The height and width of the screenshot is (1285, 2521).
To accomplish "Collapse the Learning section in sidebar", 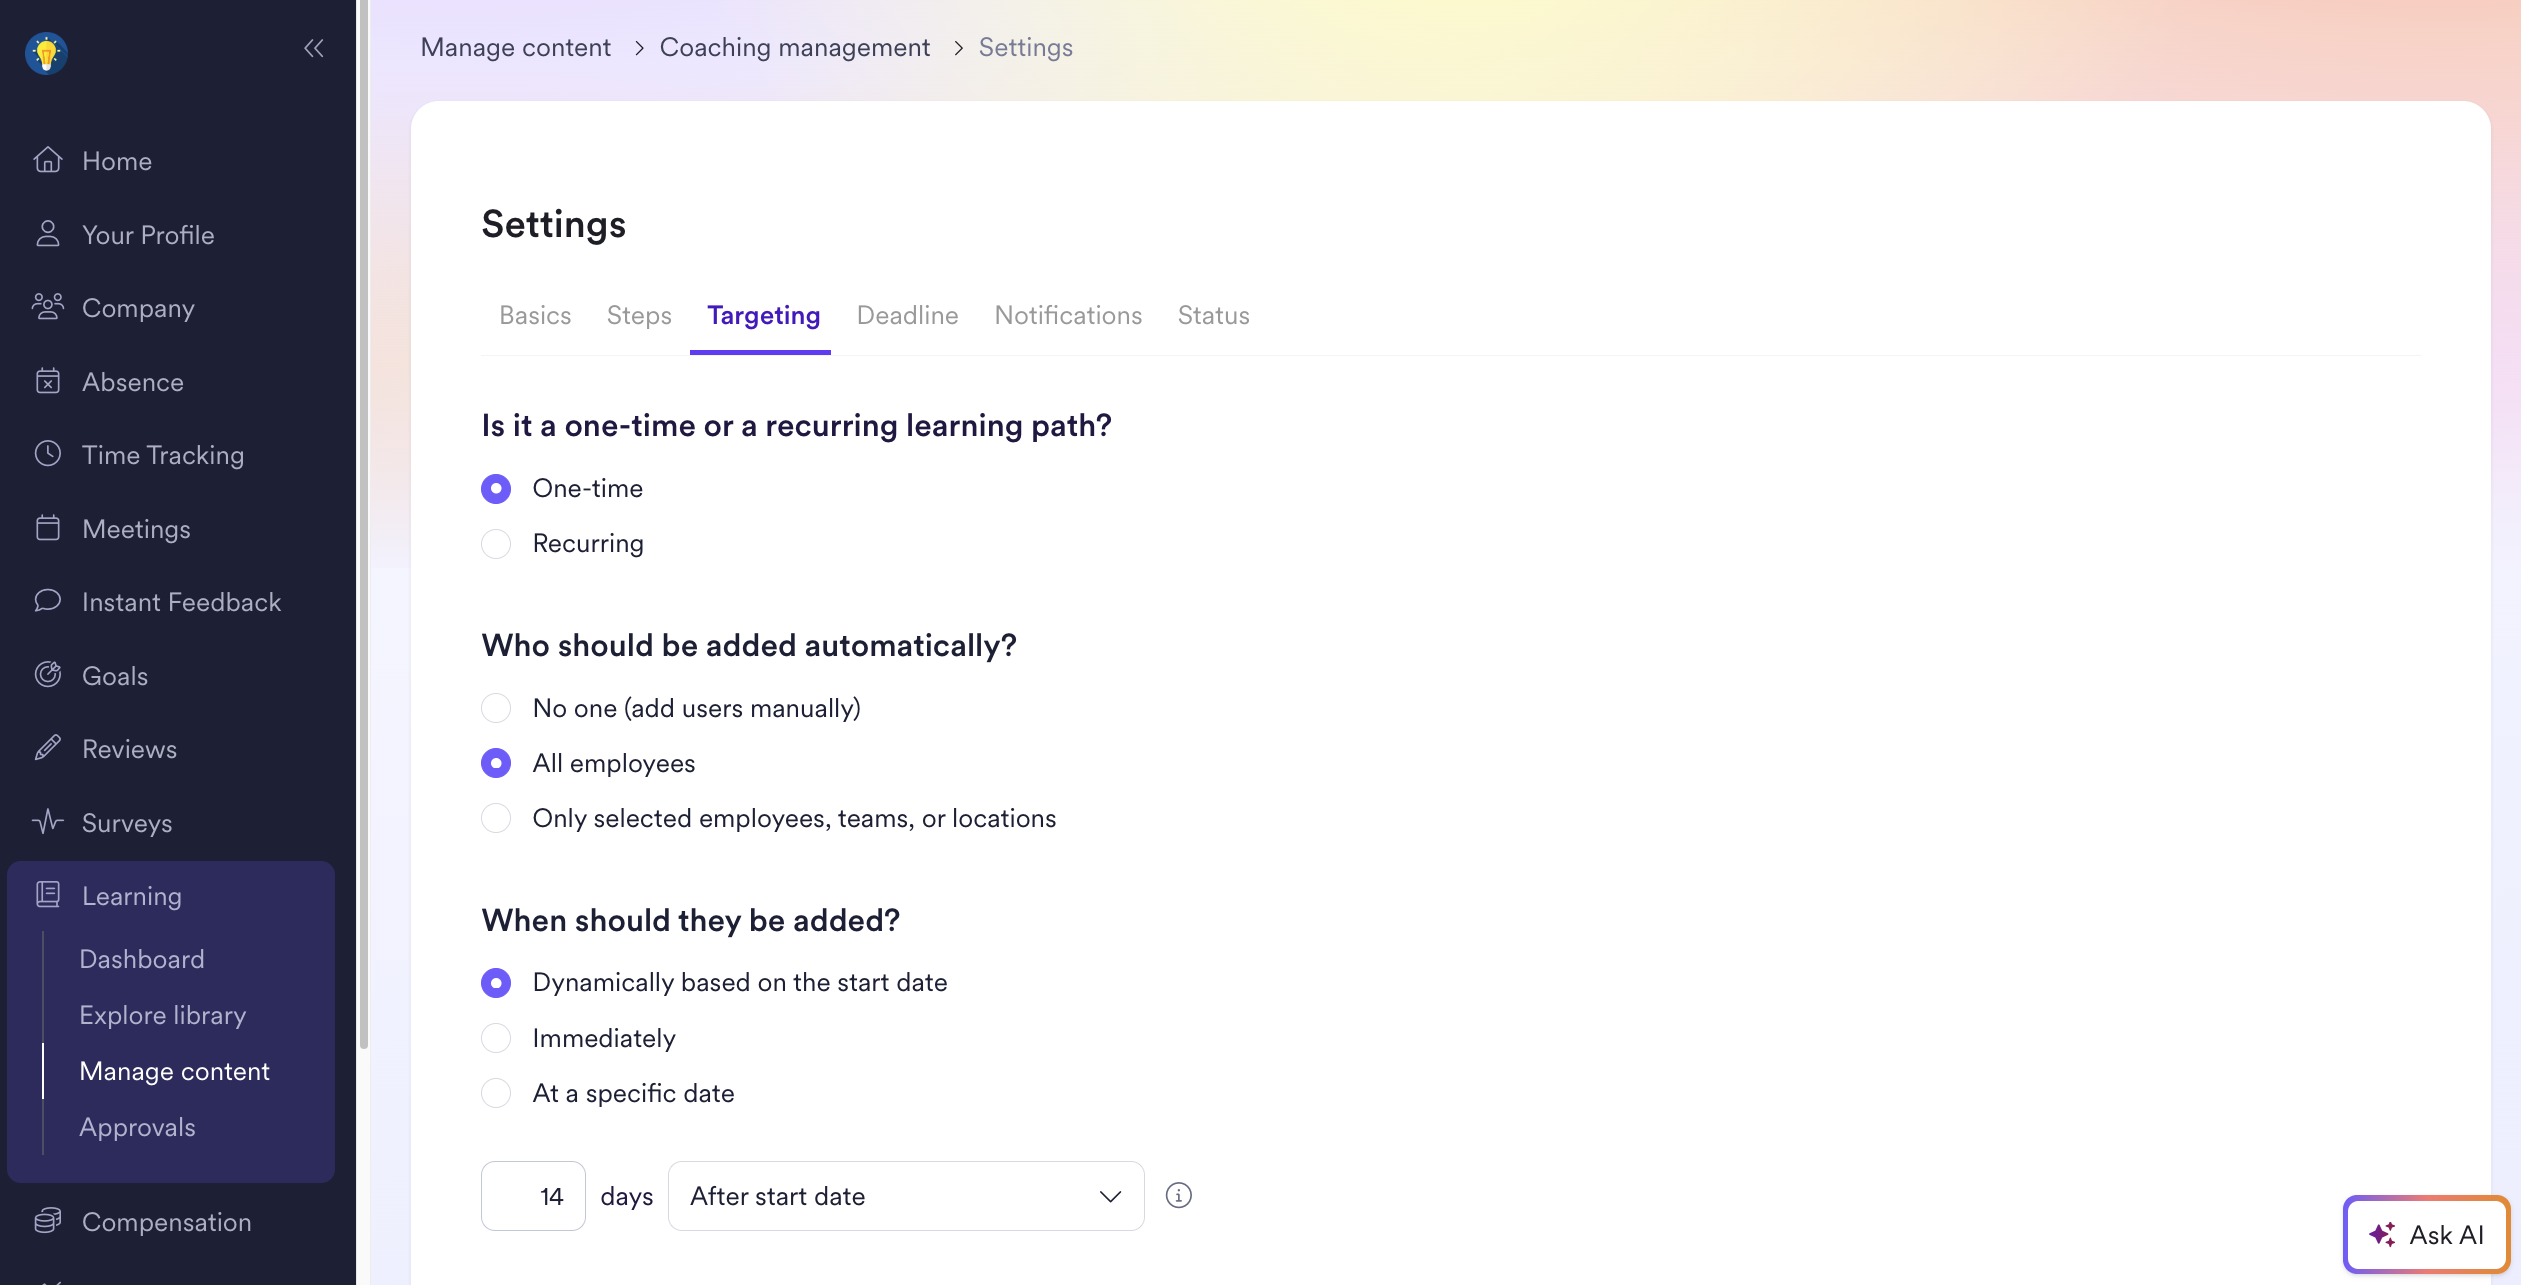I will point(132,896).
